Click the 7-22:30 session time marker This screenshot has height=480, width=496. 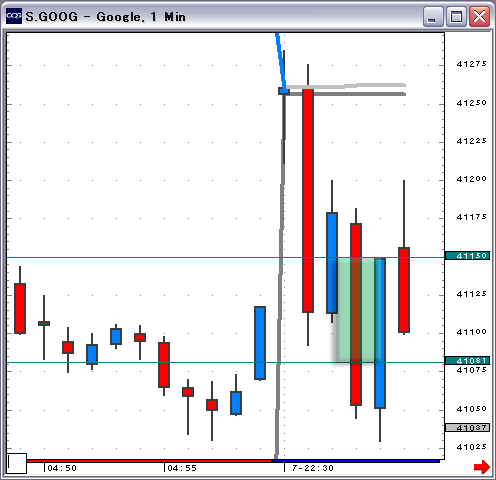[x=313, y=468]
